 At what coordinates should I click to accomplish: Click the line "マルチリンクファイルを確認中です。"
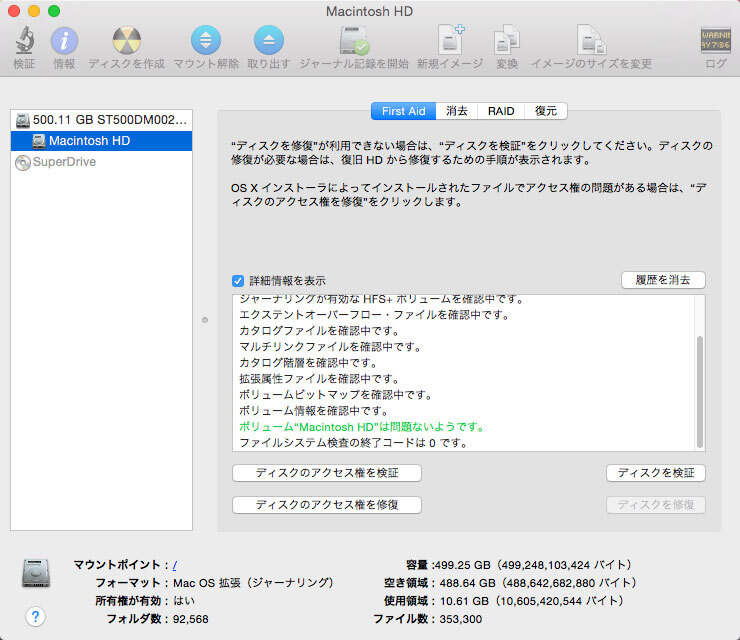pyautogui.click(x=331, y=347)
